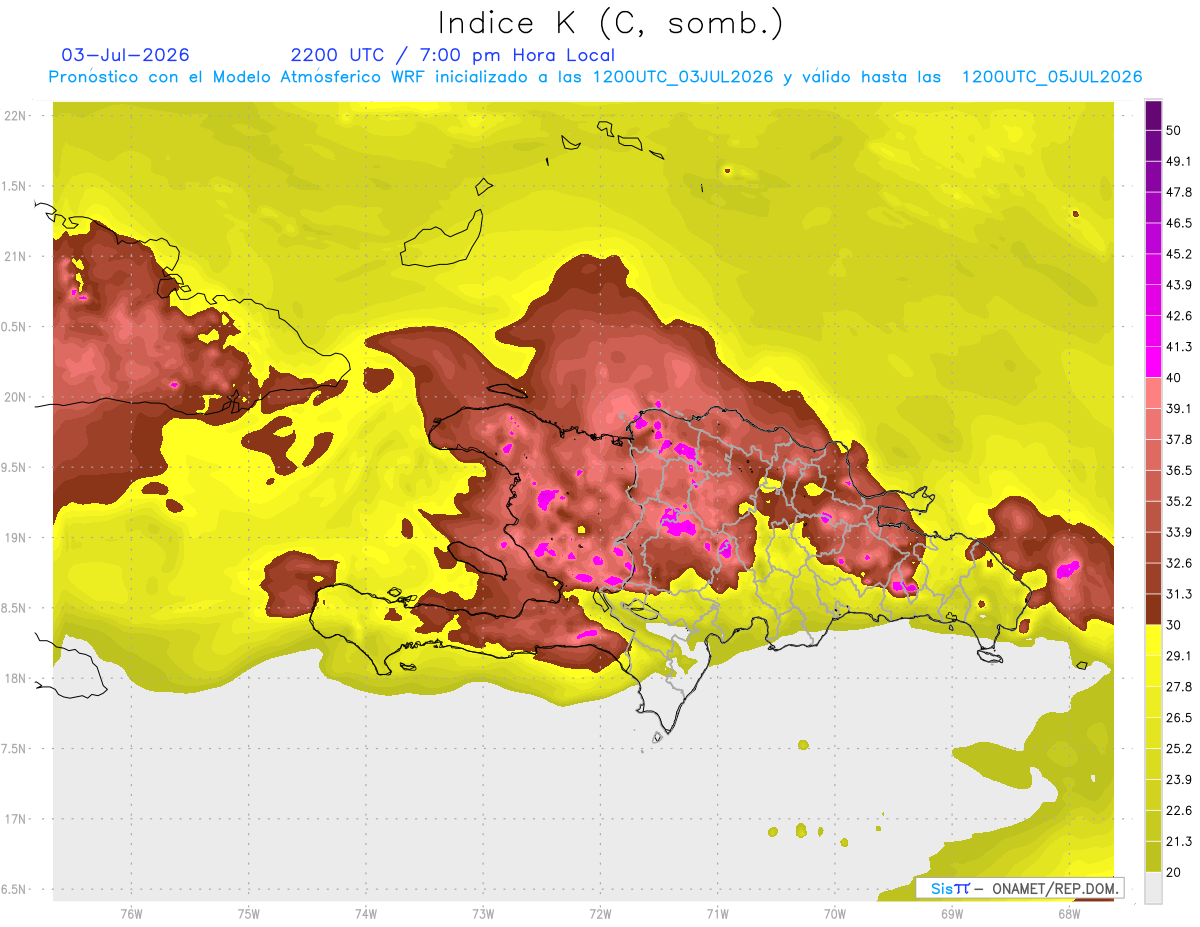Viewport: 1200px width, 927px height.
Task: Pick the olive swatch between 20 and 21.3
Action: 1154,857
